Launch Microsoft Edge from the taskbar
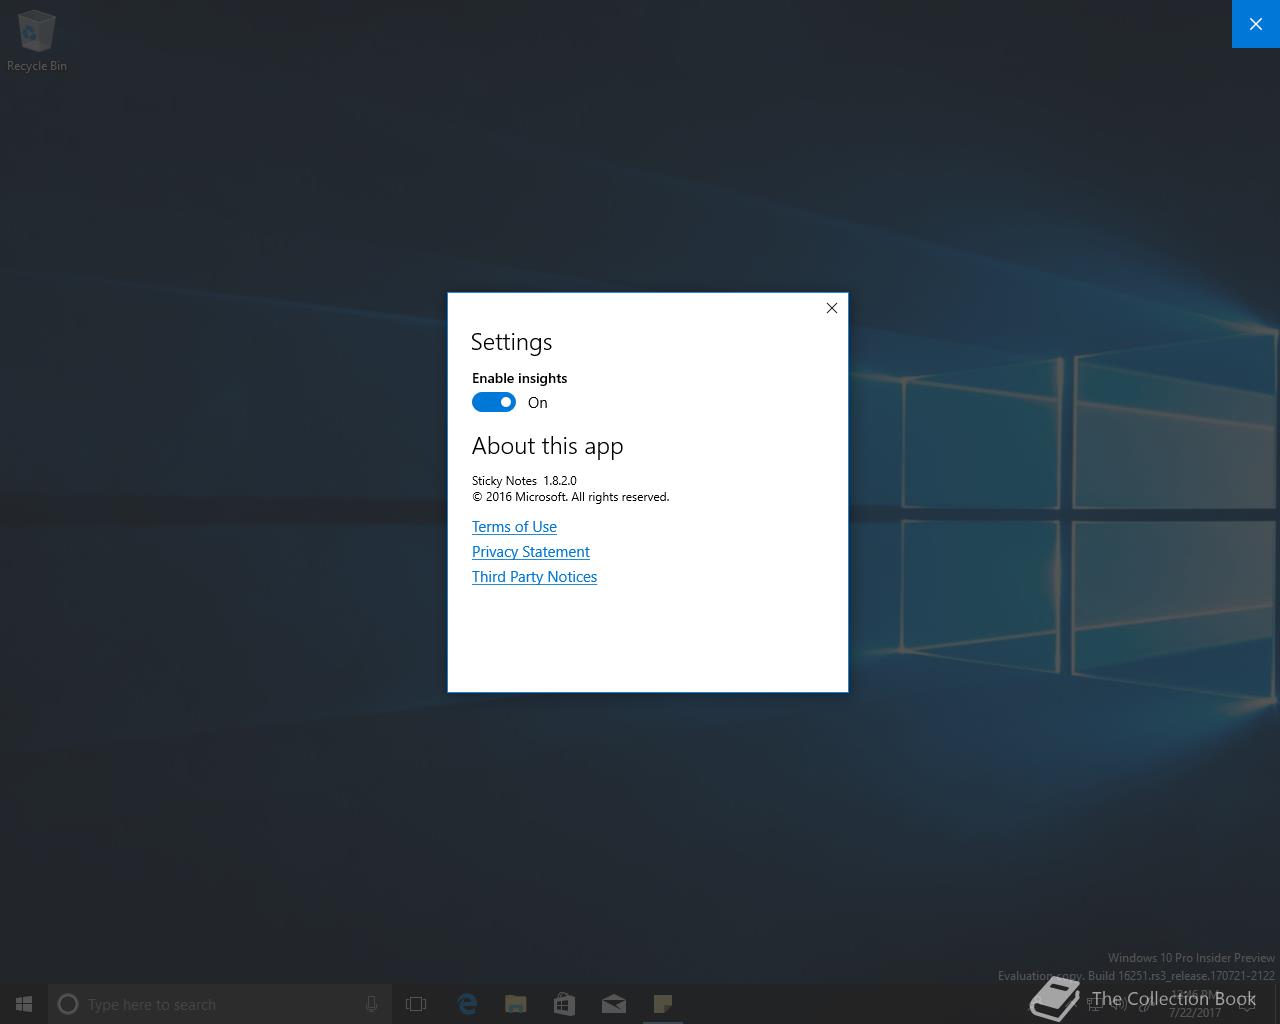Screen dimensions: 1280x1024 (466, 1004)
